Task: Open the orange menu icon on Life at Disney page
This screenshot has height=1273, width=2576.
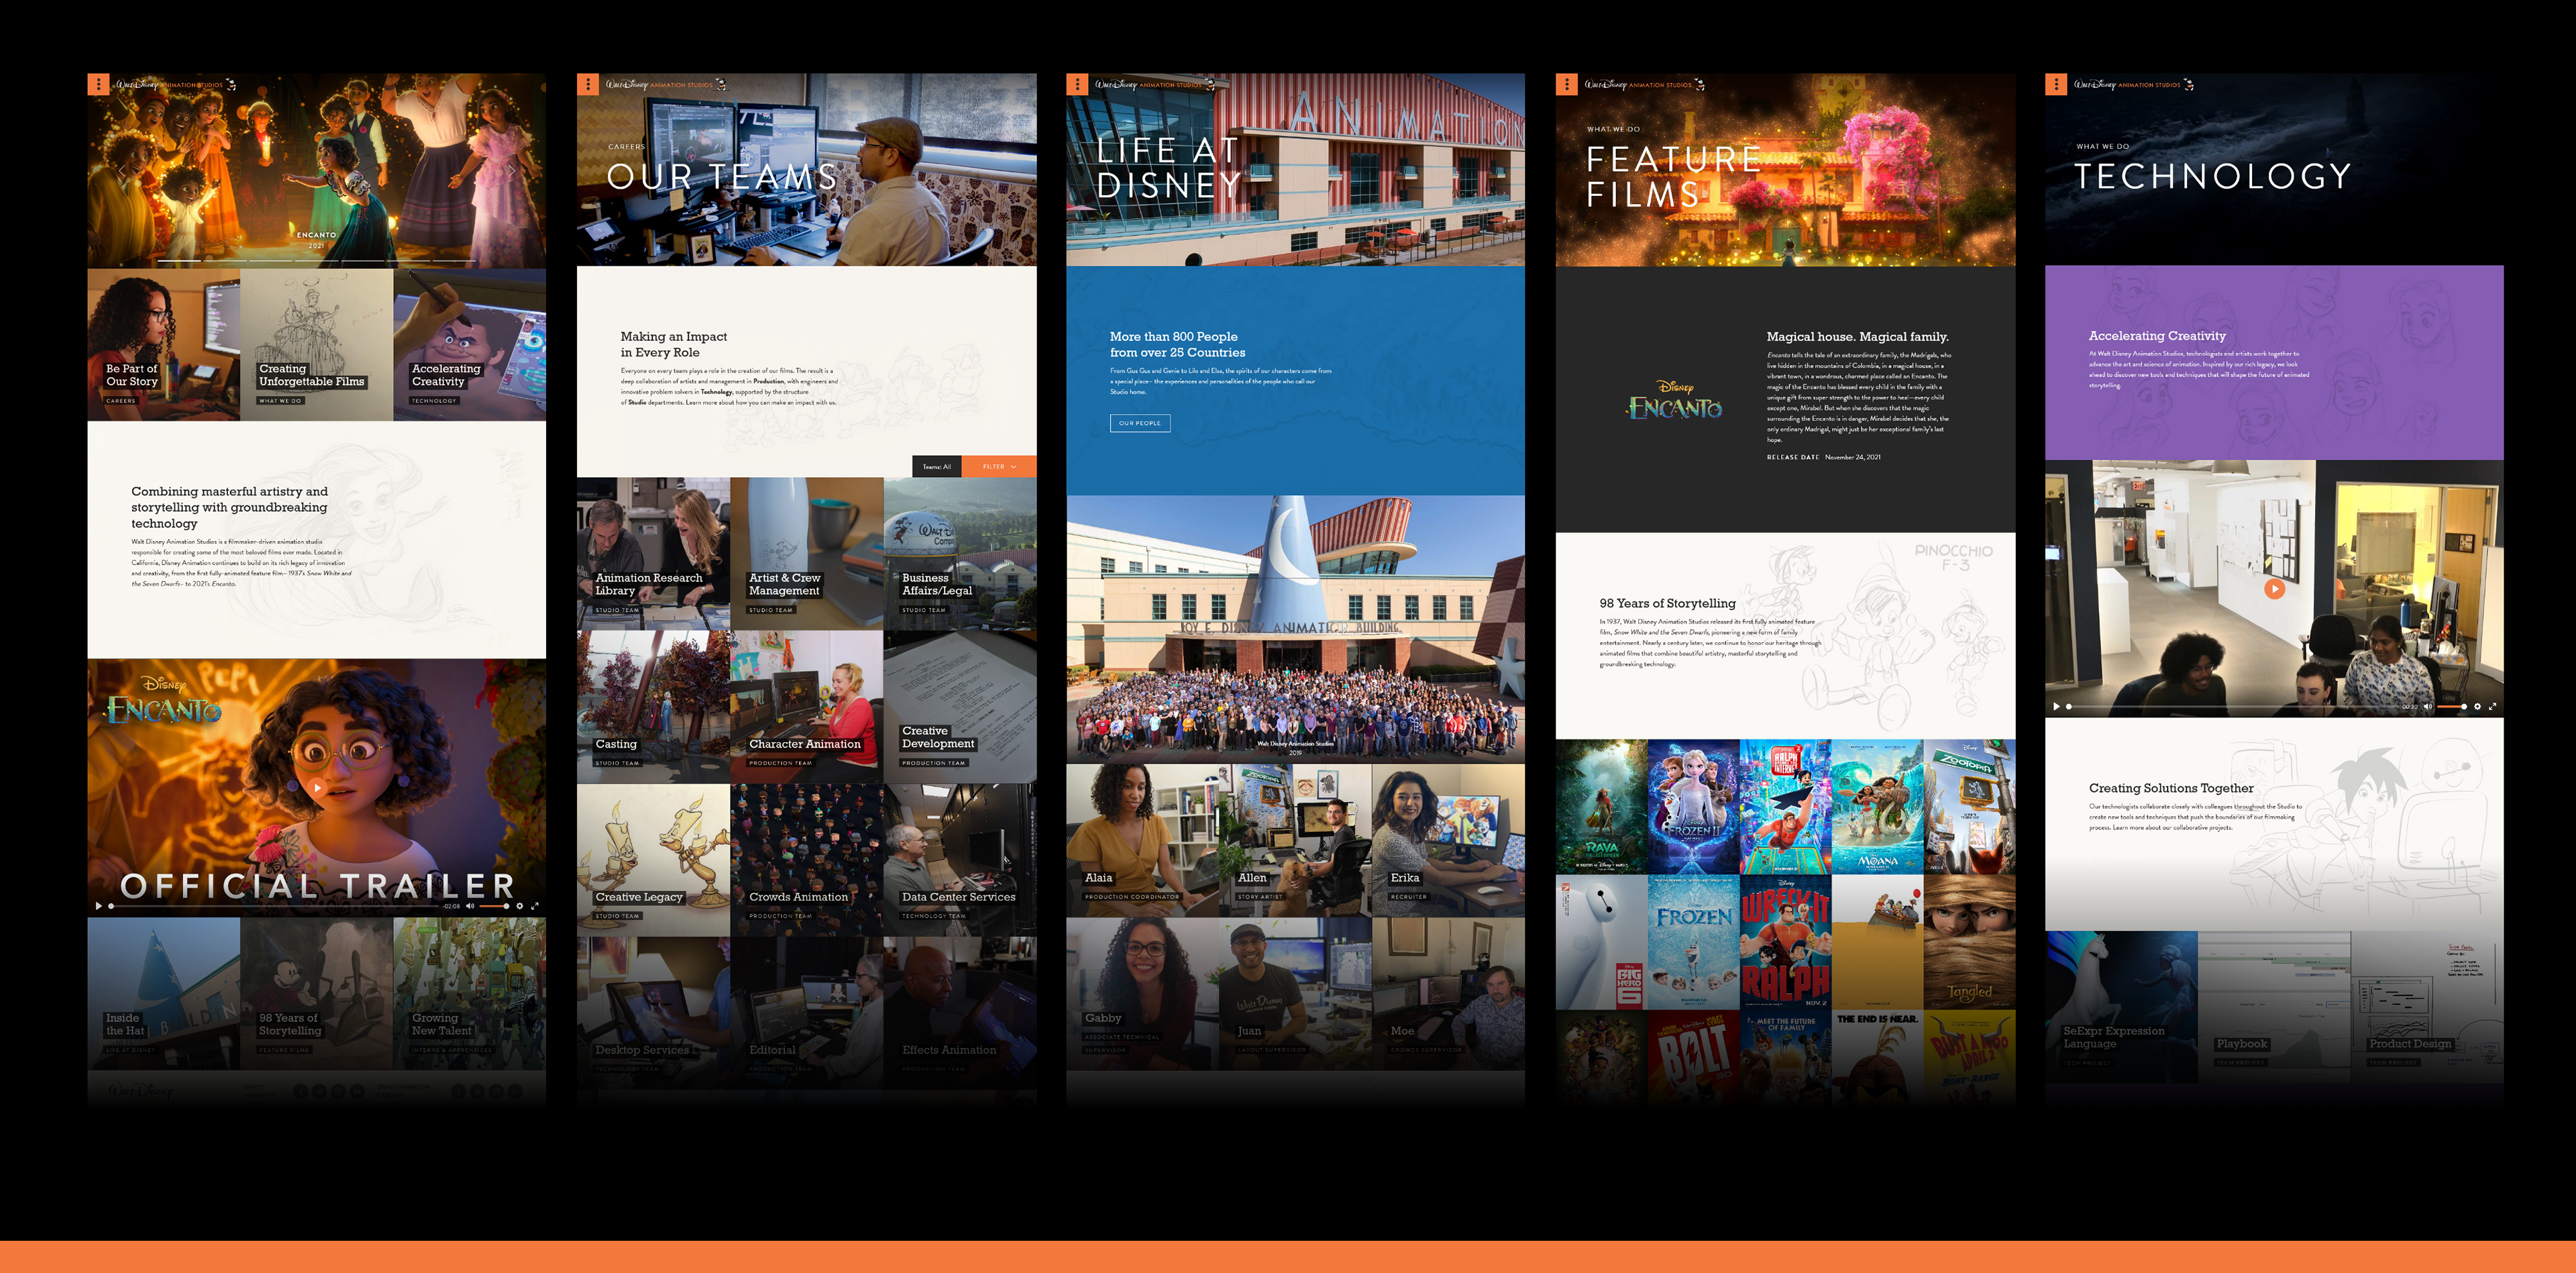Action: click(1077, 85)
